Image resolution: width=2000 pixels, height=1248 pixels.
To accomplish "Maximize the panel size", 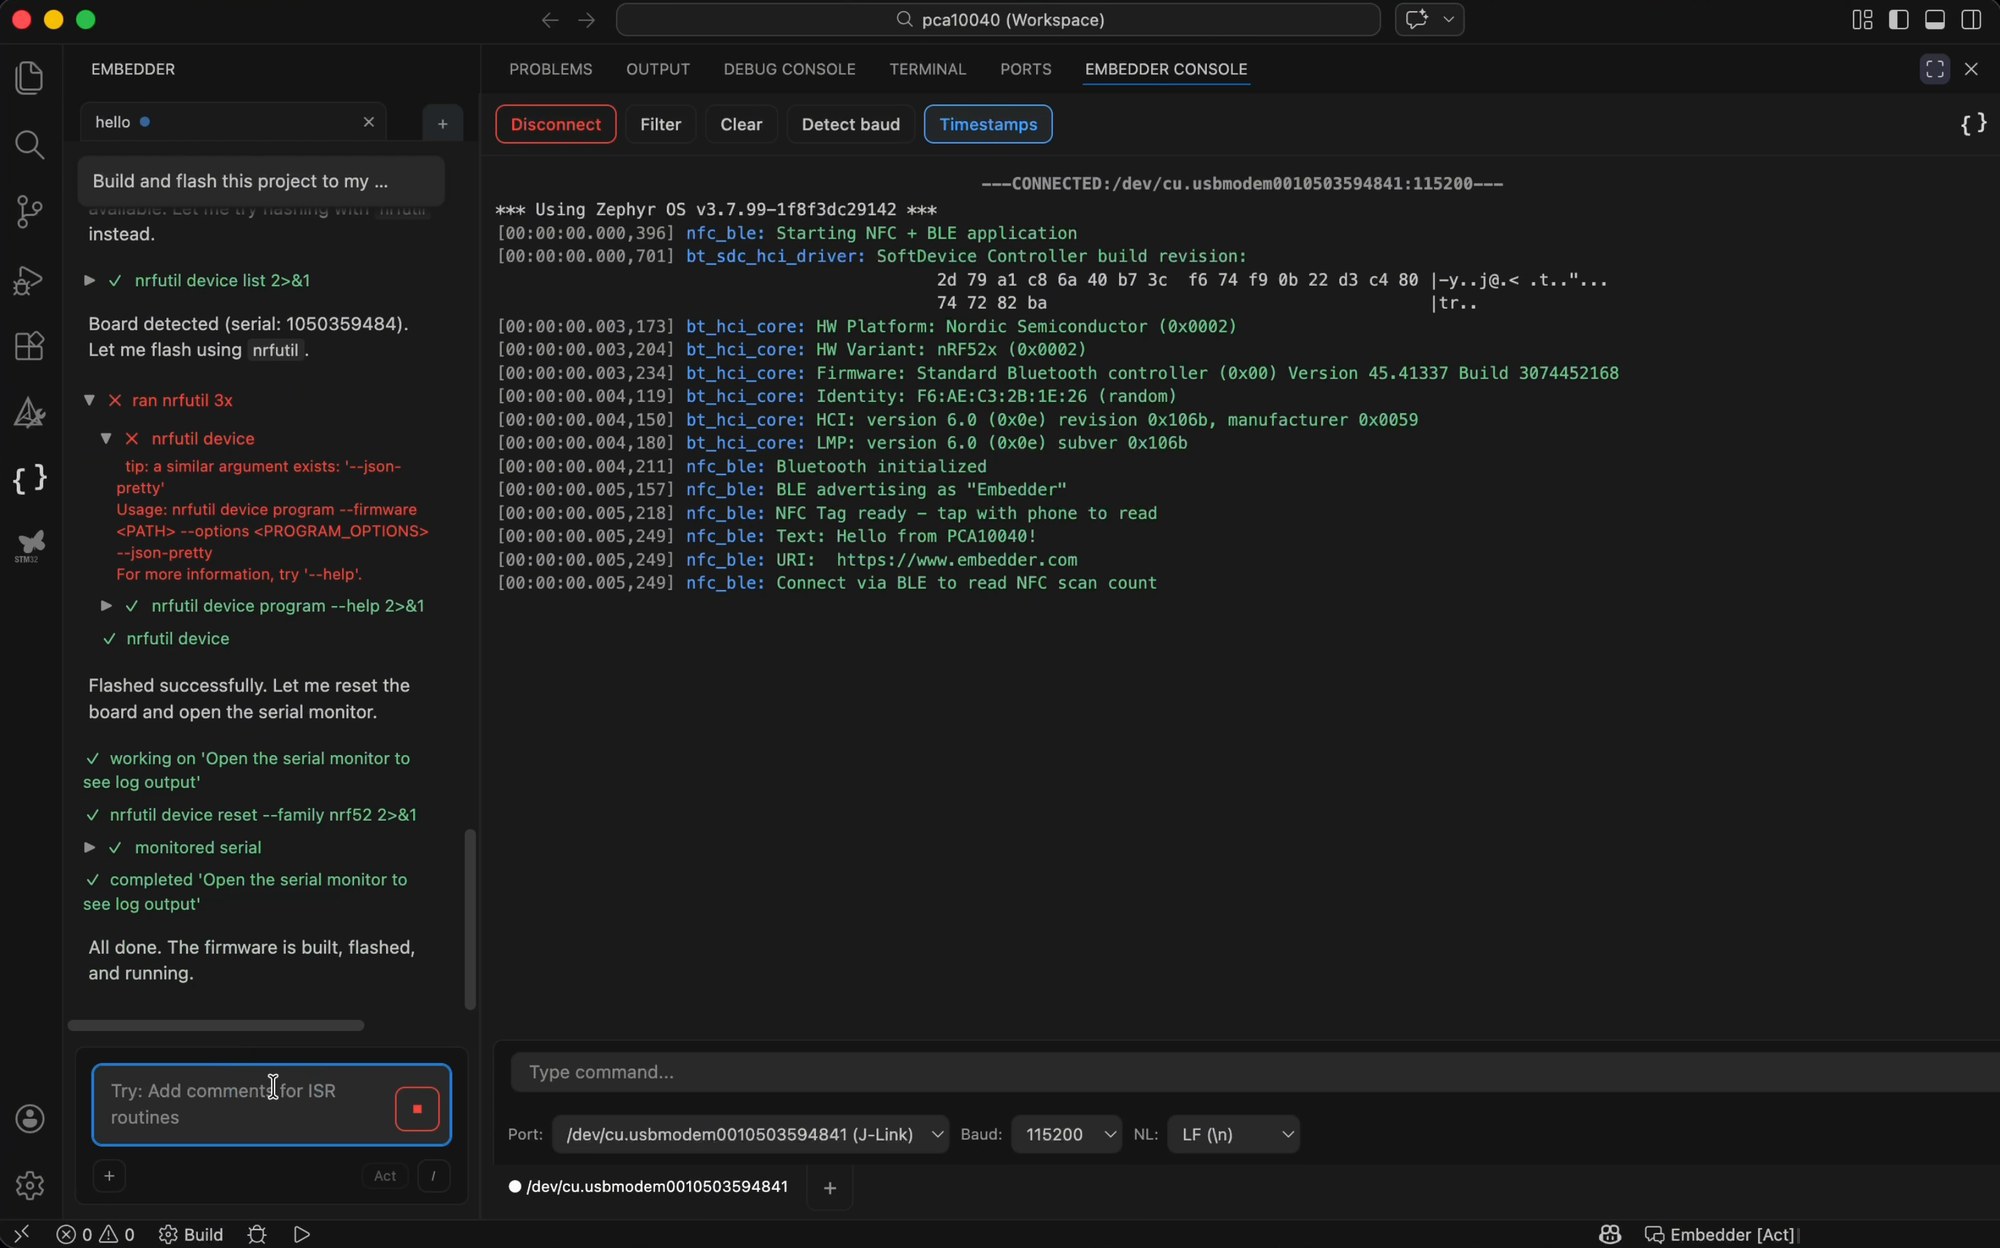I will coord(1934,69).
